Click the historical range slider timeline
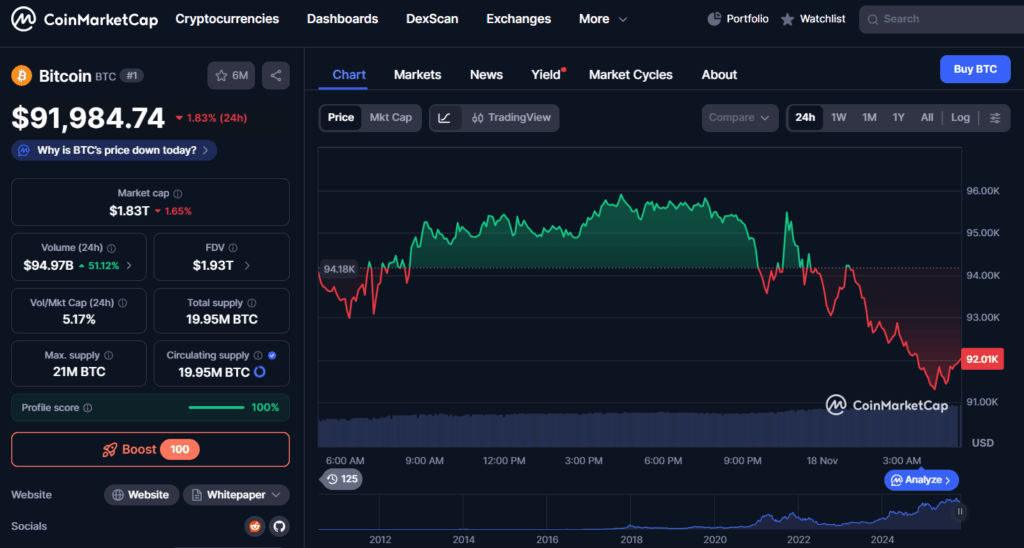Image resolution: width=1024 pixels, height=548 pixels. click(640, 516)
